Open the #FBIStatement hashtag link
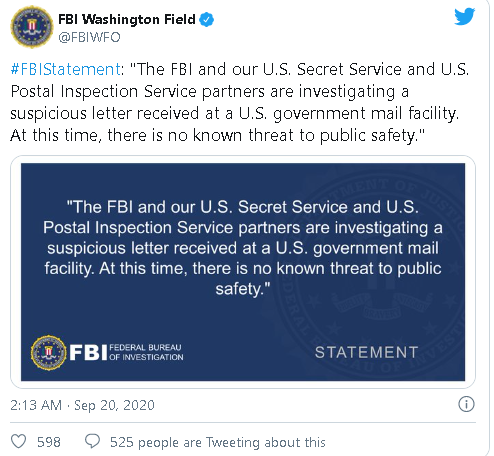494x456 pixels. coord(65,69)
